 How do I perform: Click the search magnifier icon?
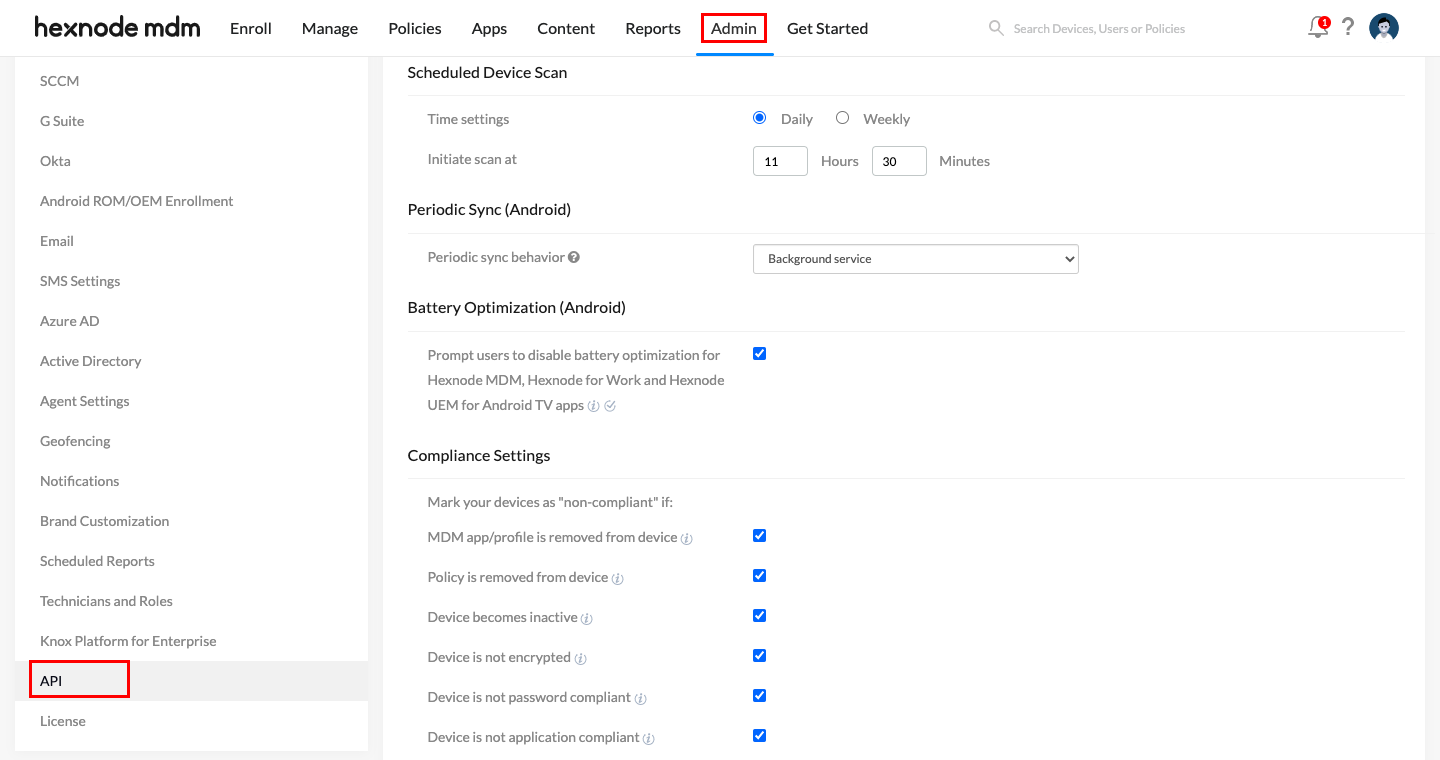(x=996, y=28)
